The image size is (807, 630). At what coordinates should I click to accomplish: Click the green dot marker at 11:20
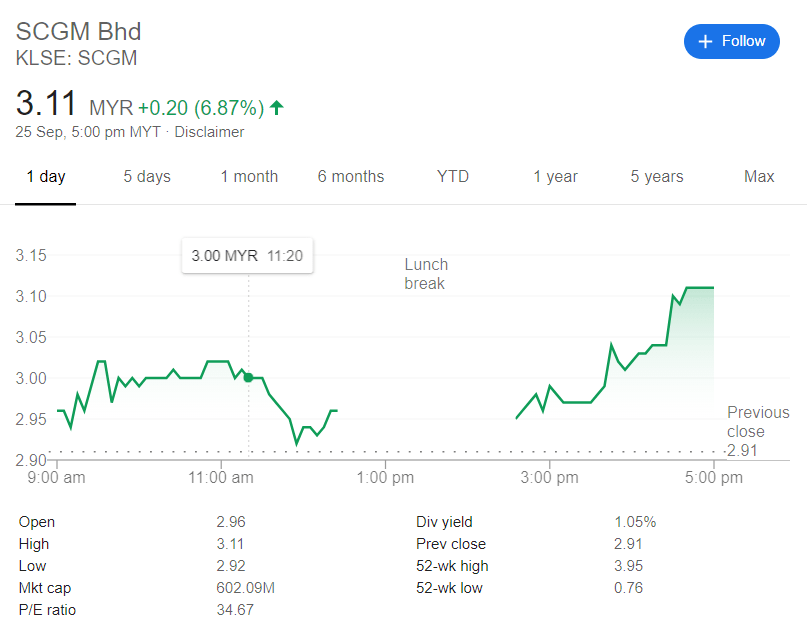click(x=248, y=377)
